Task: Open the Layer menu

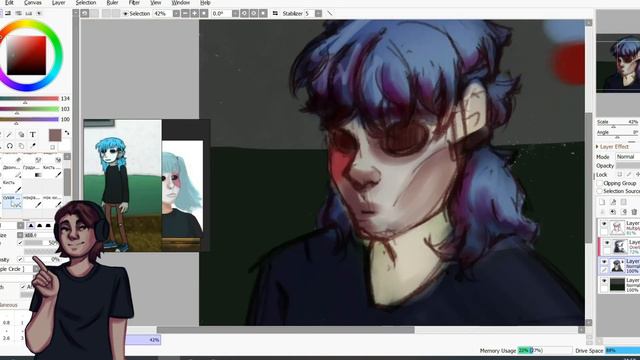Action: [x=58, y=2]
